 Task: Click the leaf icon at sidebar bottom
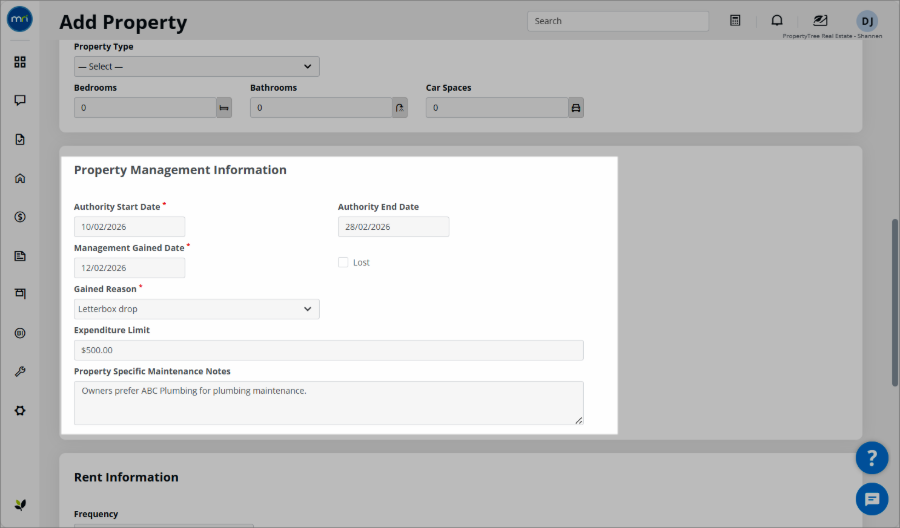pos(20,505)
